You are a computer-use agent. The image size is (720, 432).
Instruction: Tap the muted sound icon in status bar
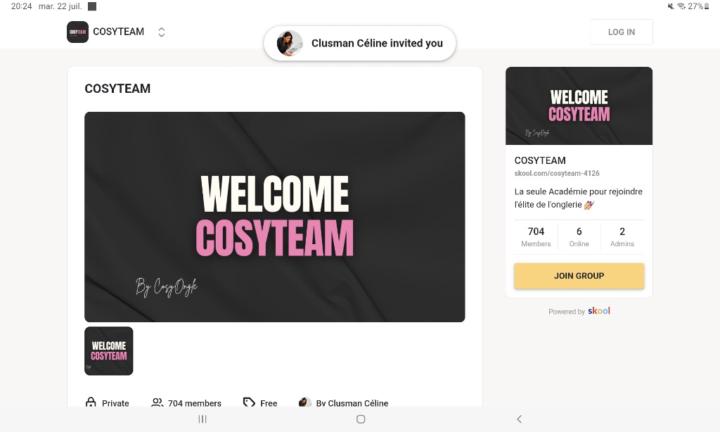(x=671, y=6)
